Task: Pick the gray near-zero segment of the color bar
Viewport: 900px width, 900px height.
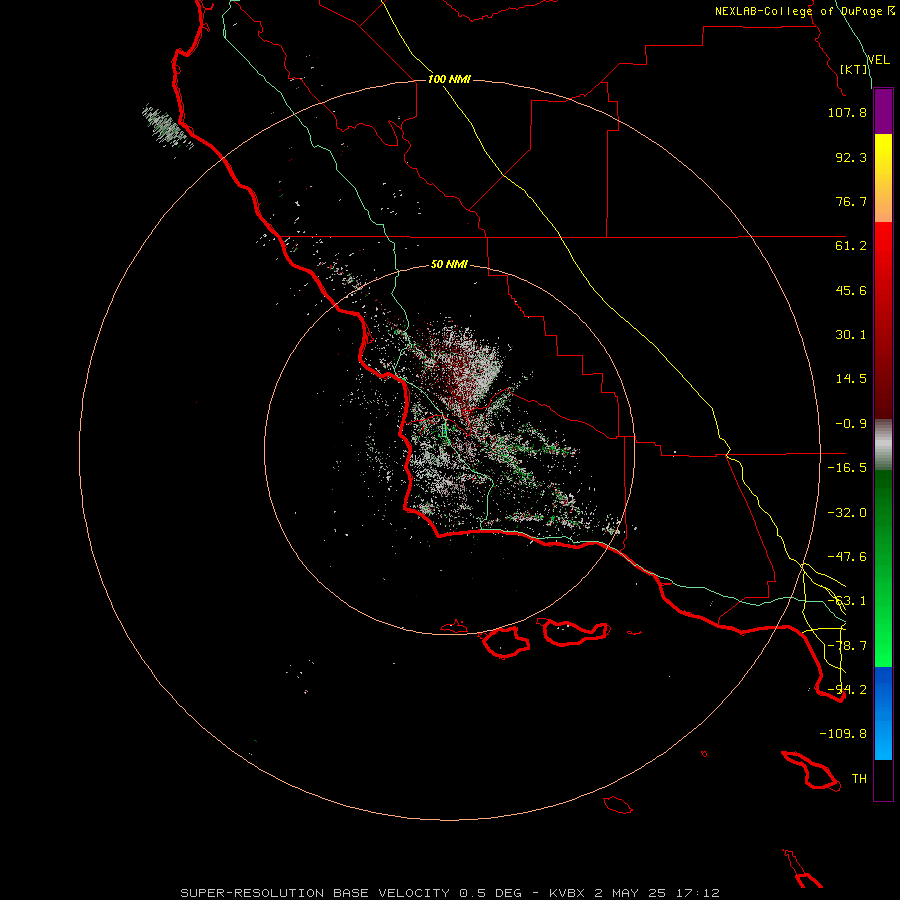Action: 883,445
